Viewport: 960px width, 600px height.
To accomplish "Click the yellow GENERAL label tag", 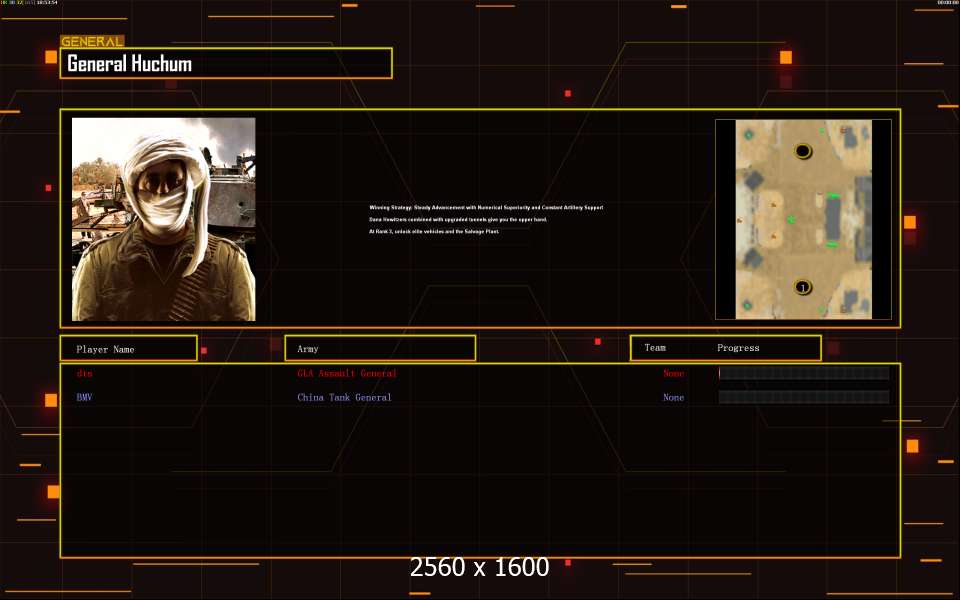I will click(92, 41).
